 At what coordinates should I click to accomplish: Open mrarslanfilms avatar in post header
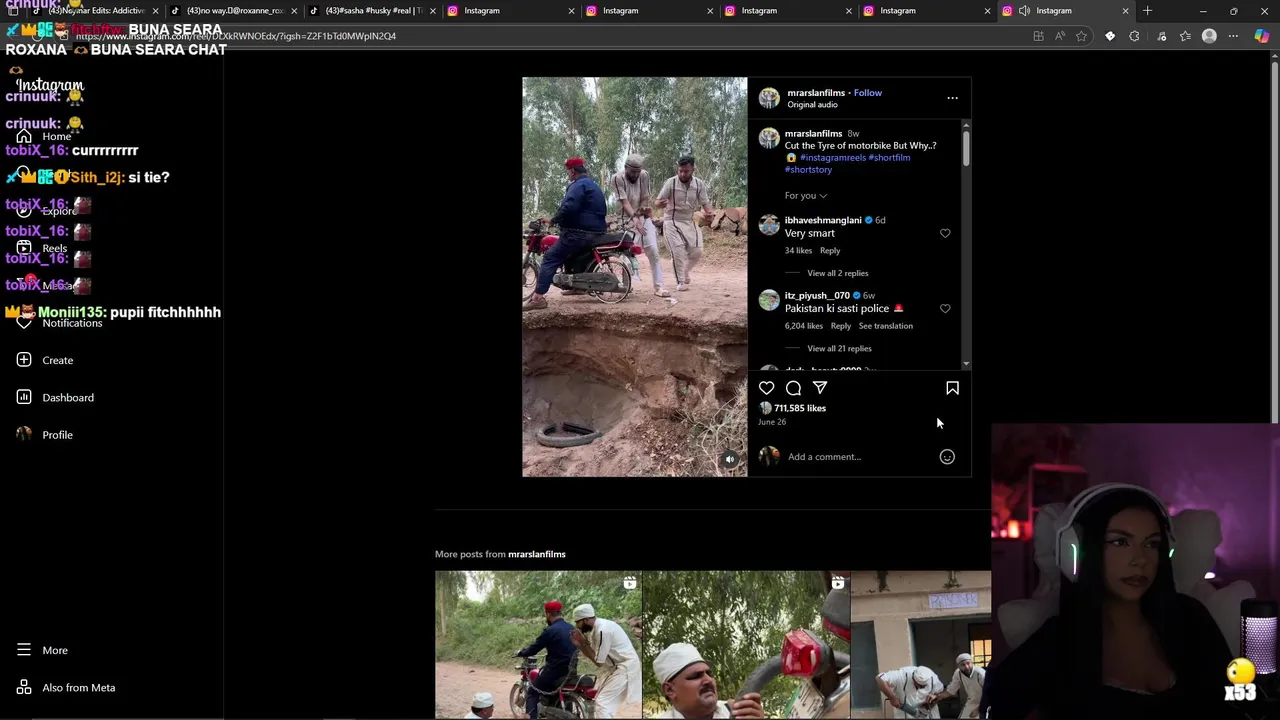pyautogui.click(x=768, y=98)
